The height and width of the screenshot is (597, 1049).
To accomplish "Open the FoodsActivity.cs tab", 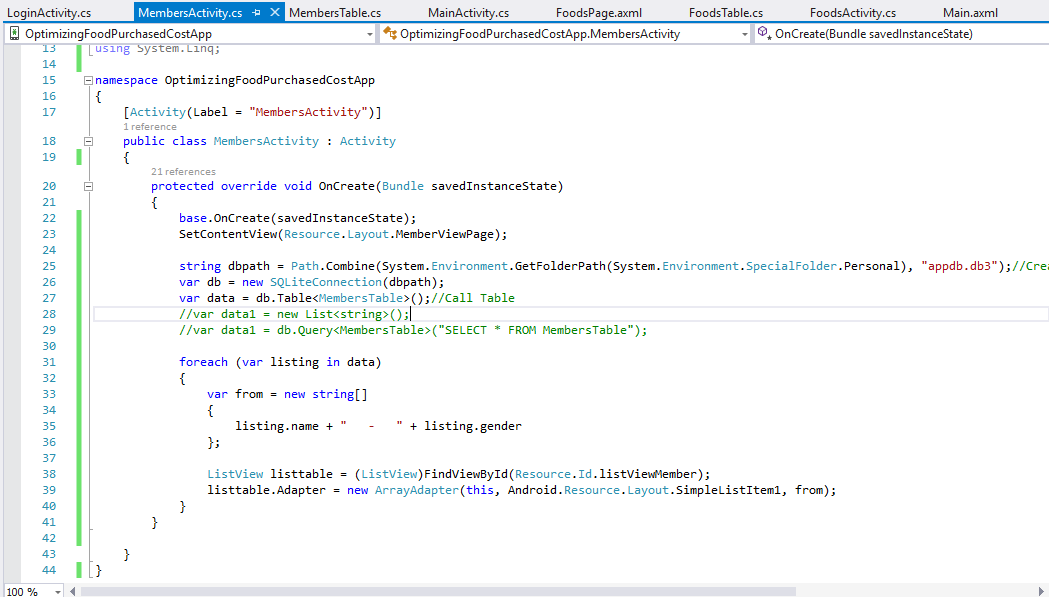I will [853, 13].
